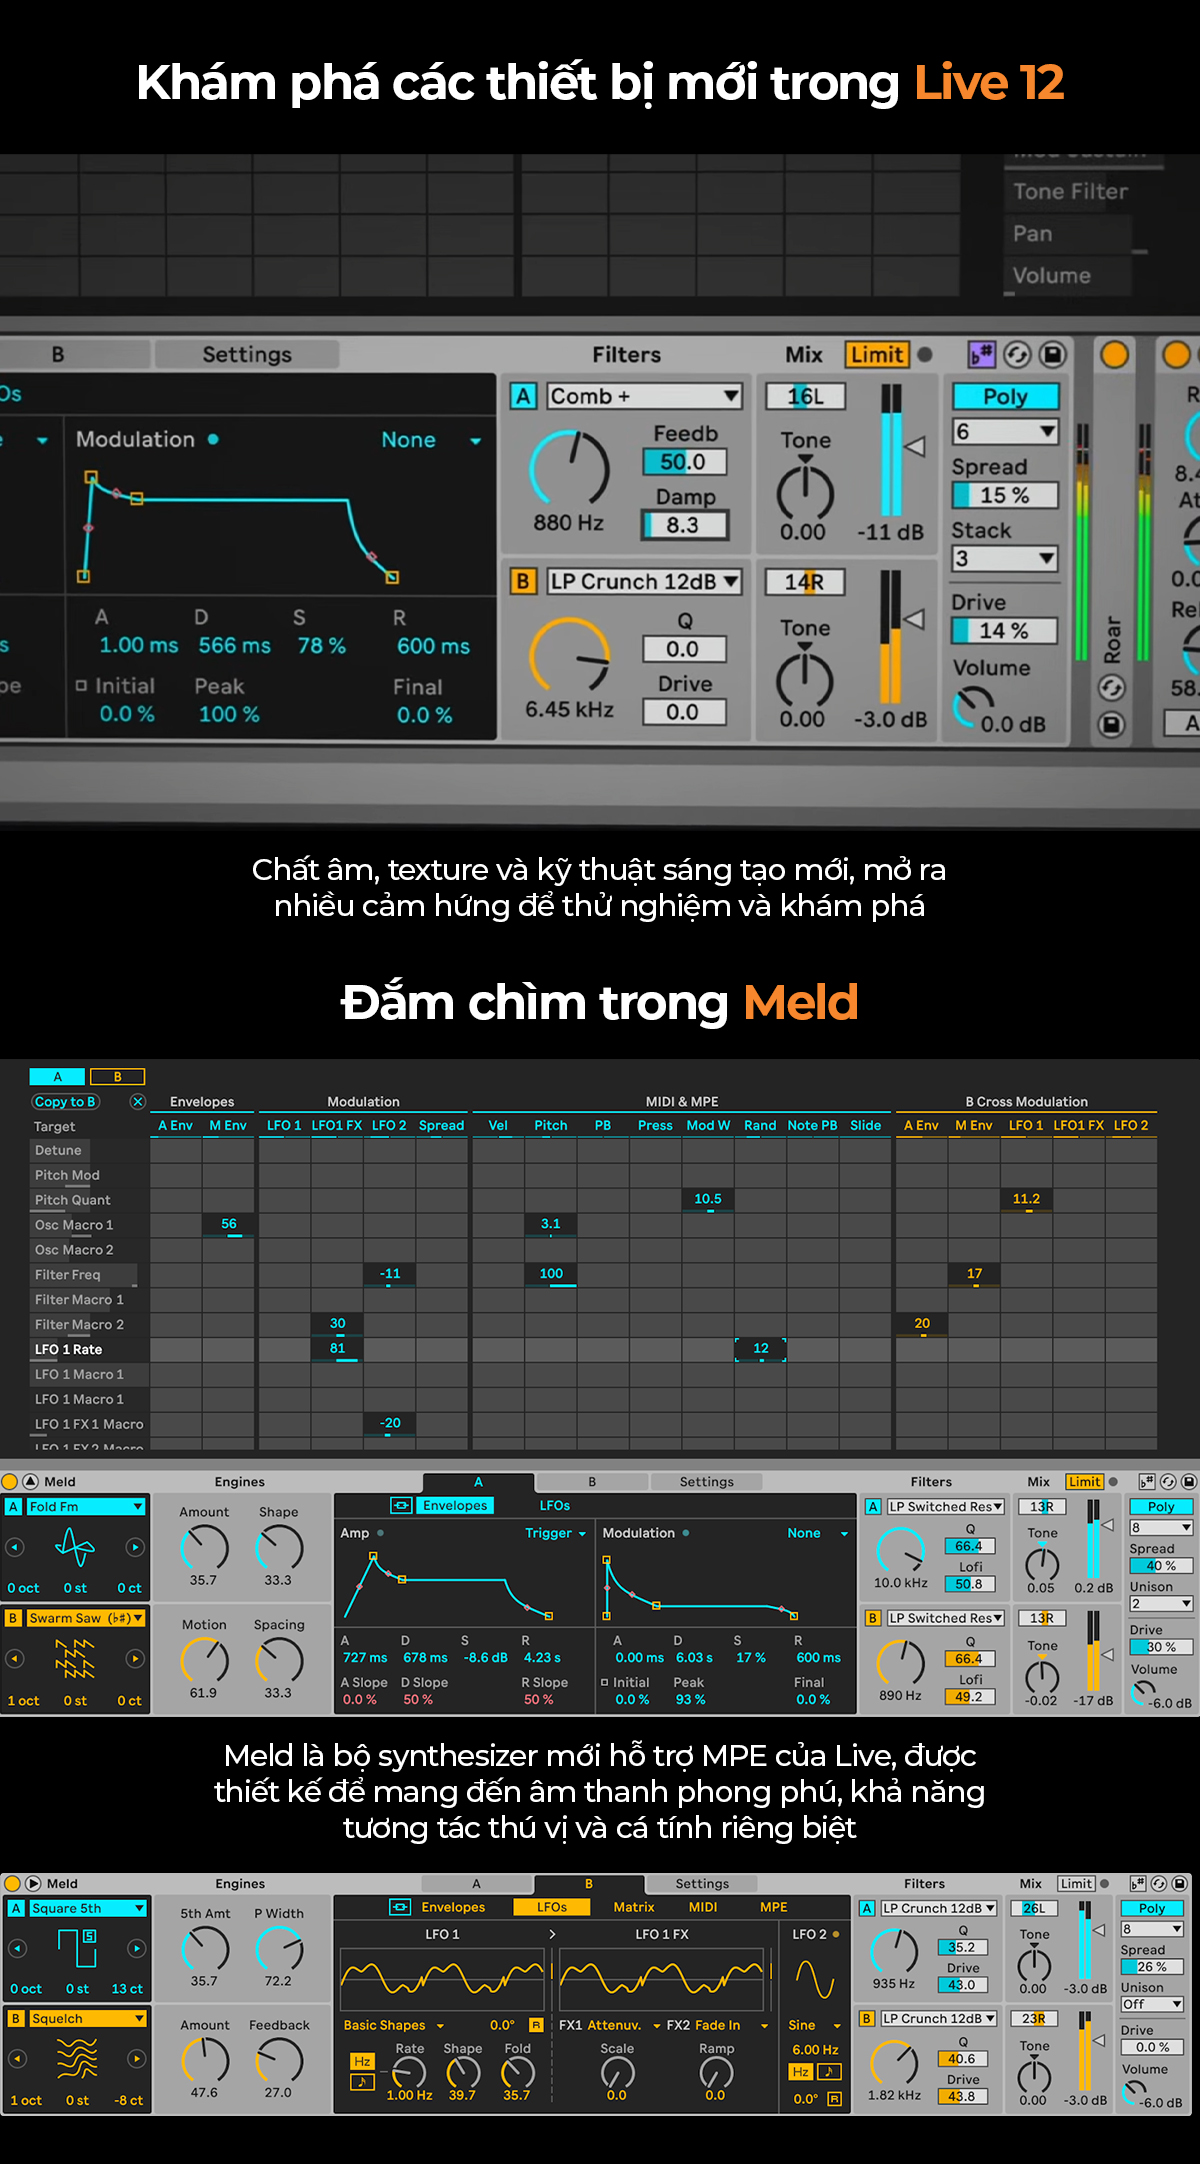Switch LFO 1 rate to note sync icon
This screenshot has height=2164, width=1200.
tap(362, 2082)
